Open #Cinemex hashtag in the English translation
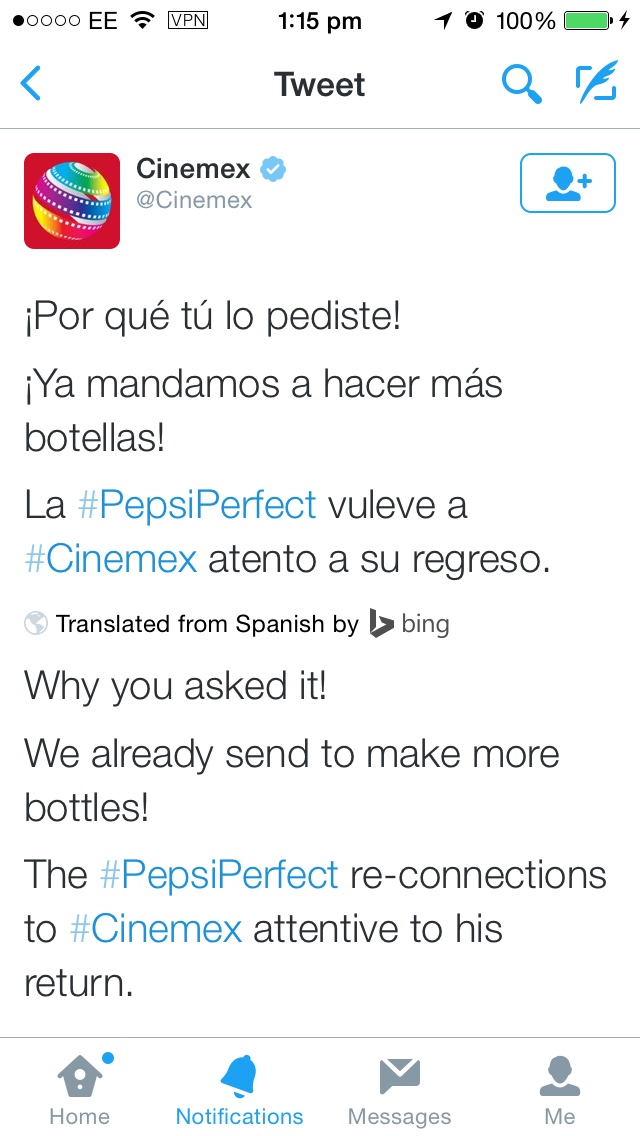The width and height of the screenshot is (640, 1136). pos(156,928)
